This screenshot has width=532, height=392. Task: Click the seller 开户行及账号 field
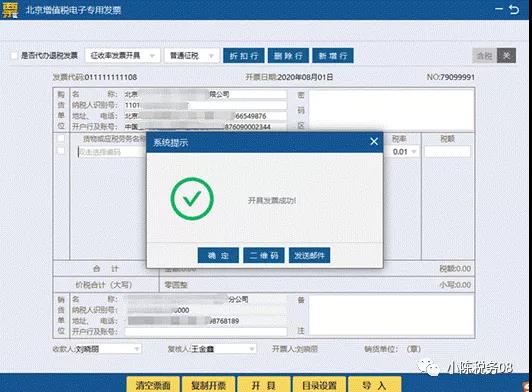click(x=206, y=332)
